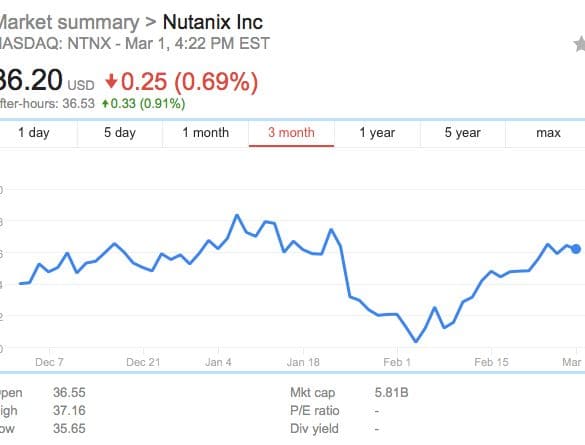Click the Jan 4 date label
585x445 pixels.
[x=218, y=362]
